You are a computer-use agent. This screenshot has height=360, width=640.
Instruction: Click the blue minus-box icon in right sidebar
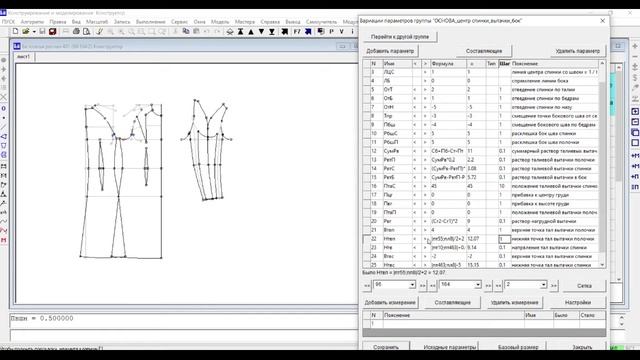(635, 122)
